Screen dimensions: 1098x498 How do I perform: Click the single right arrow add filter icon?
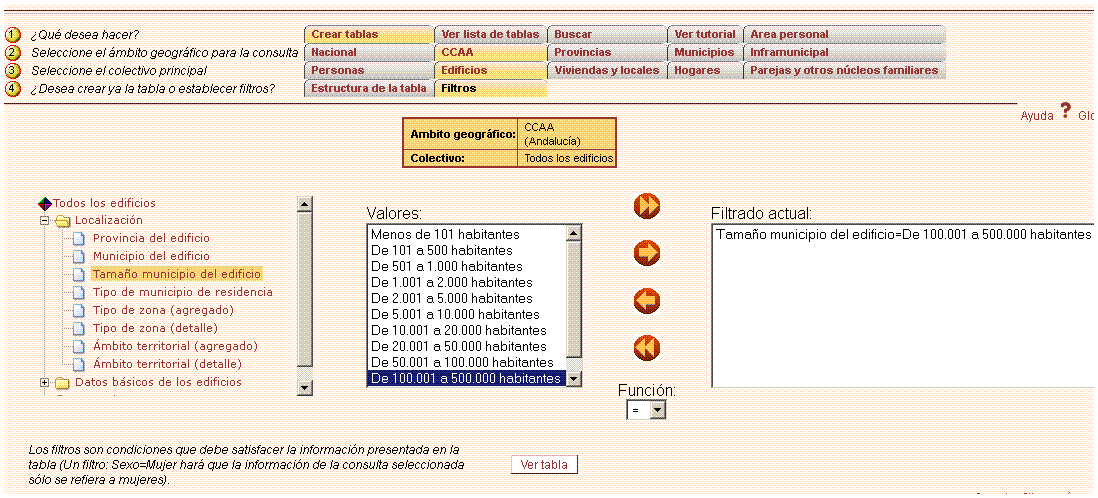(646, 253)
